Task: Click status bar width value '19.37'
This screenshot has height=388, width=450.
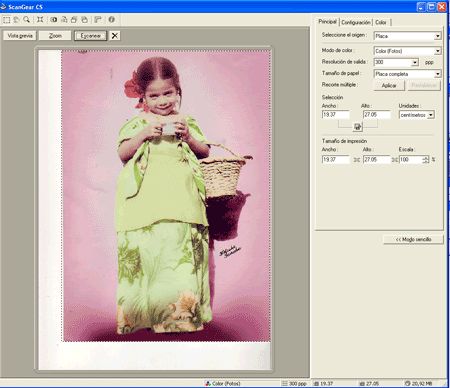Action: (x=326, y=383)
